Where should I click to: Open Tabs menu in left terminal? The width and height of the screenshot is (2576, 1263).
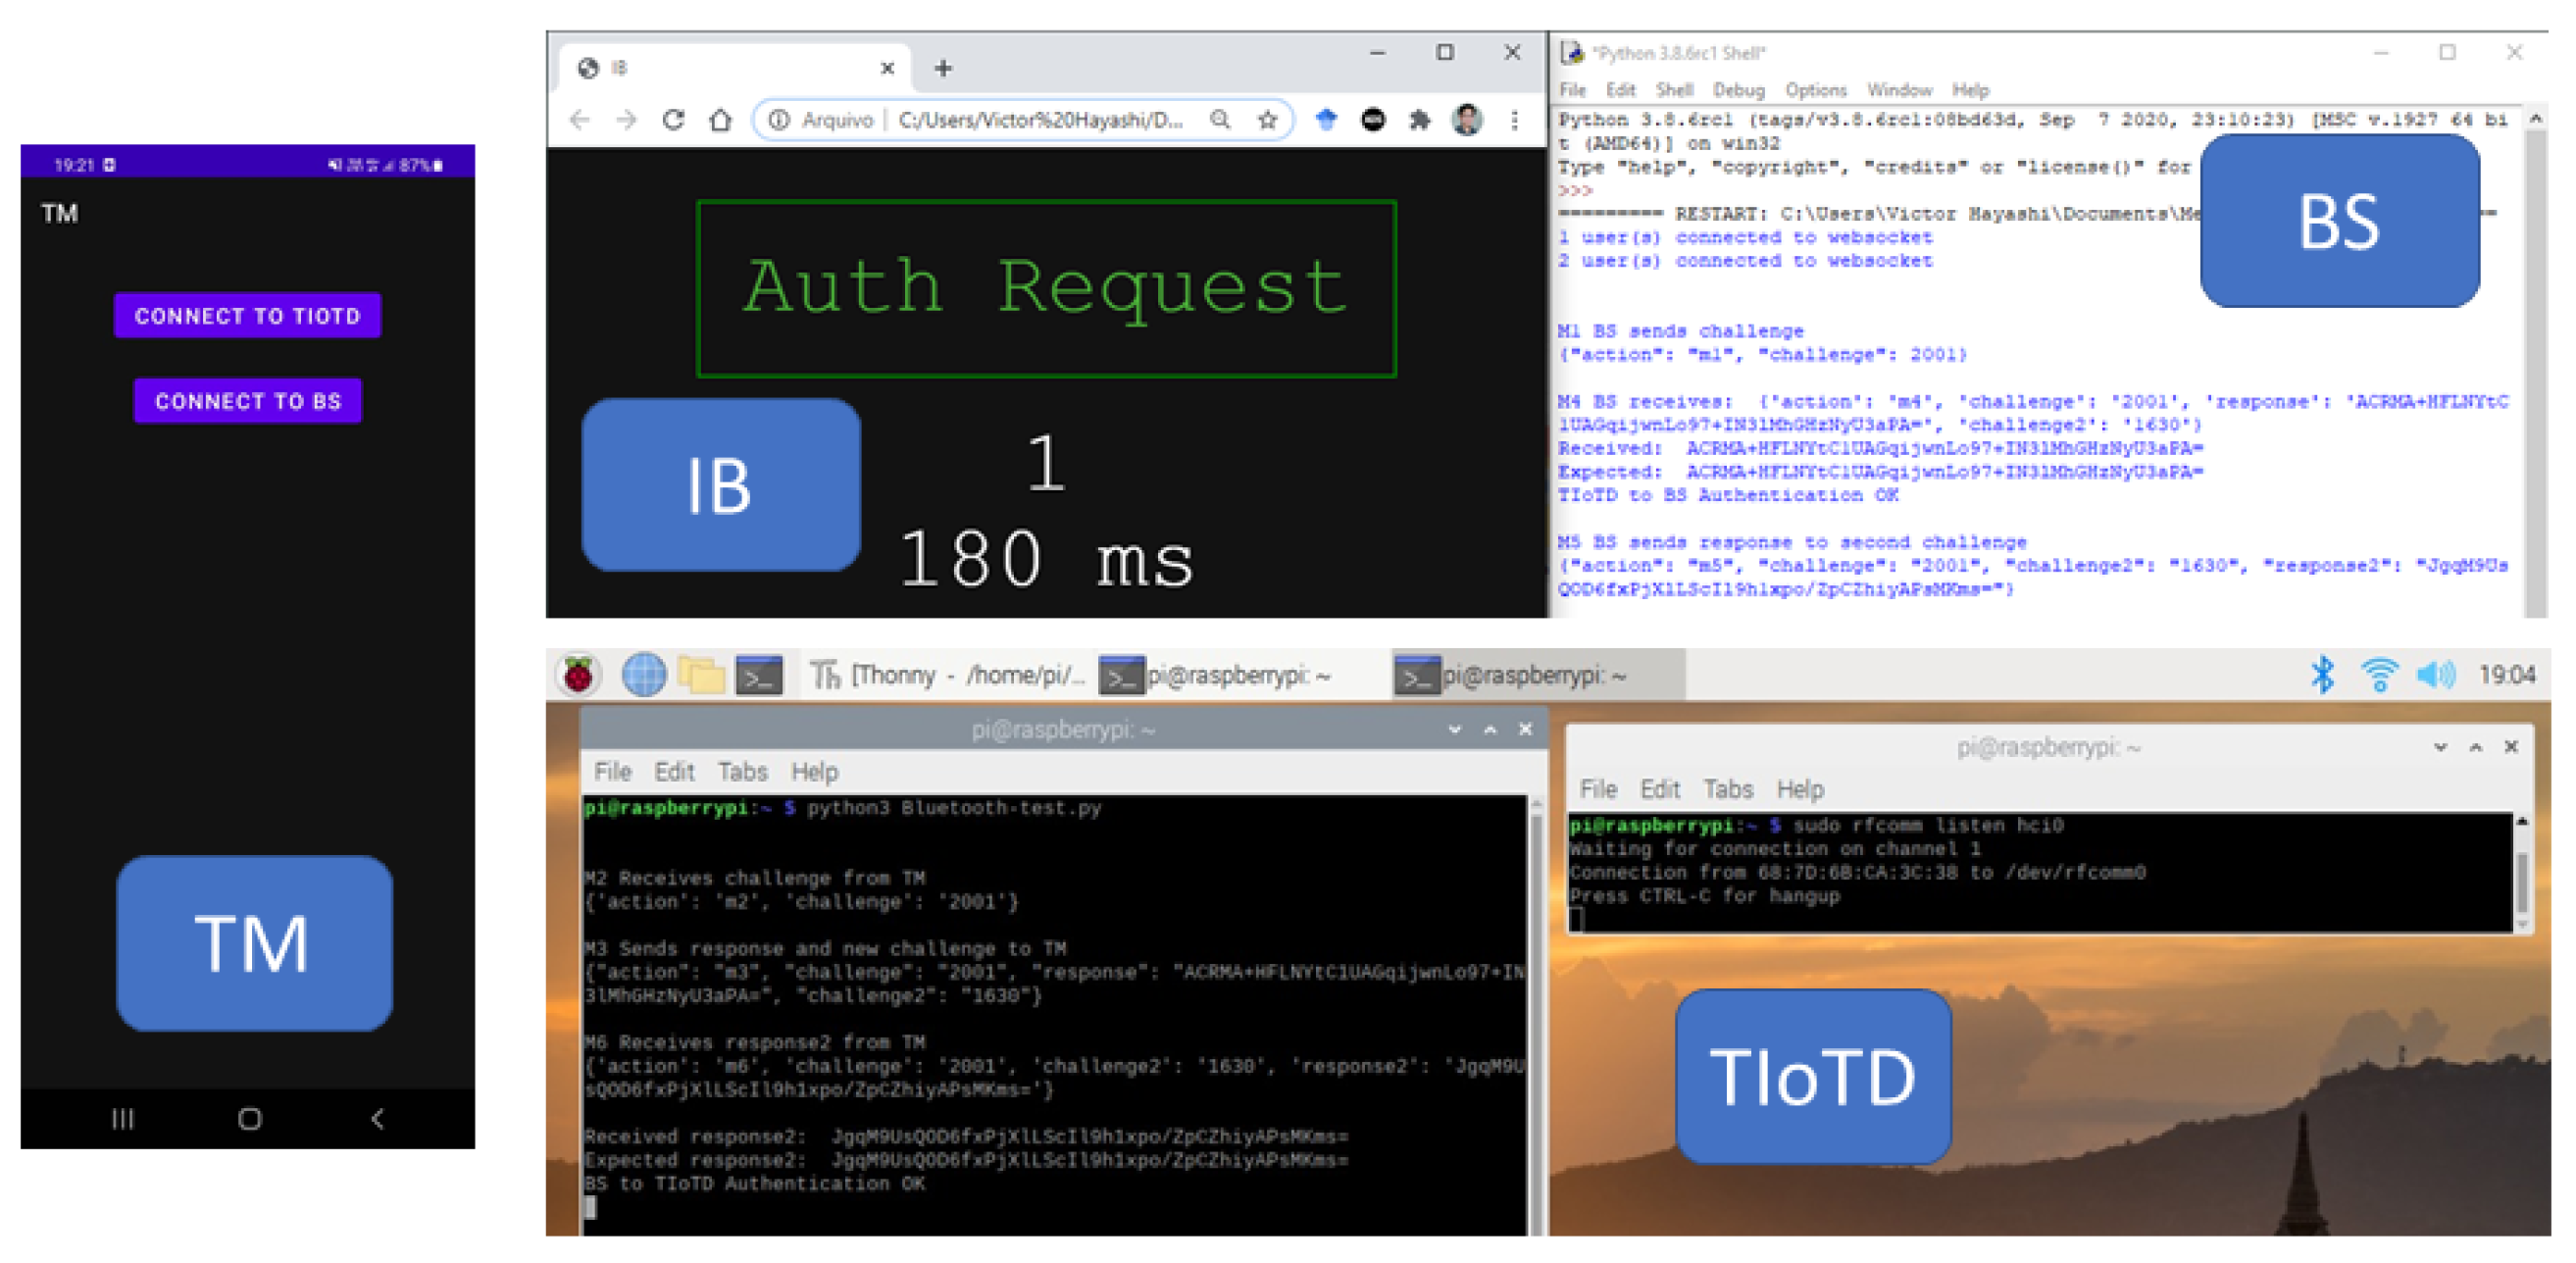[x=742, y=772]
